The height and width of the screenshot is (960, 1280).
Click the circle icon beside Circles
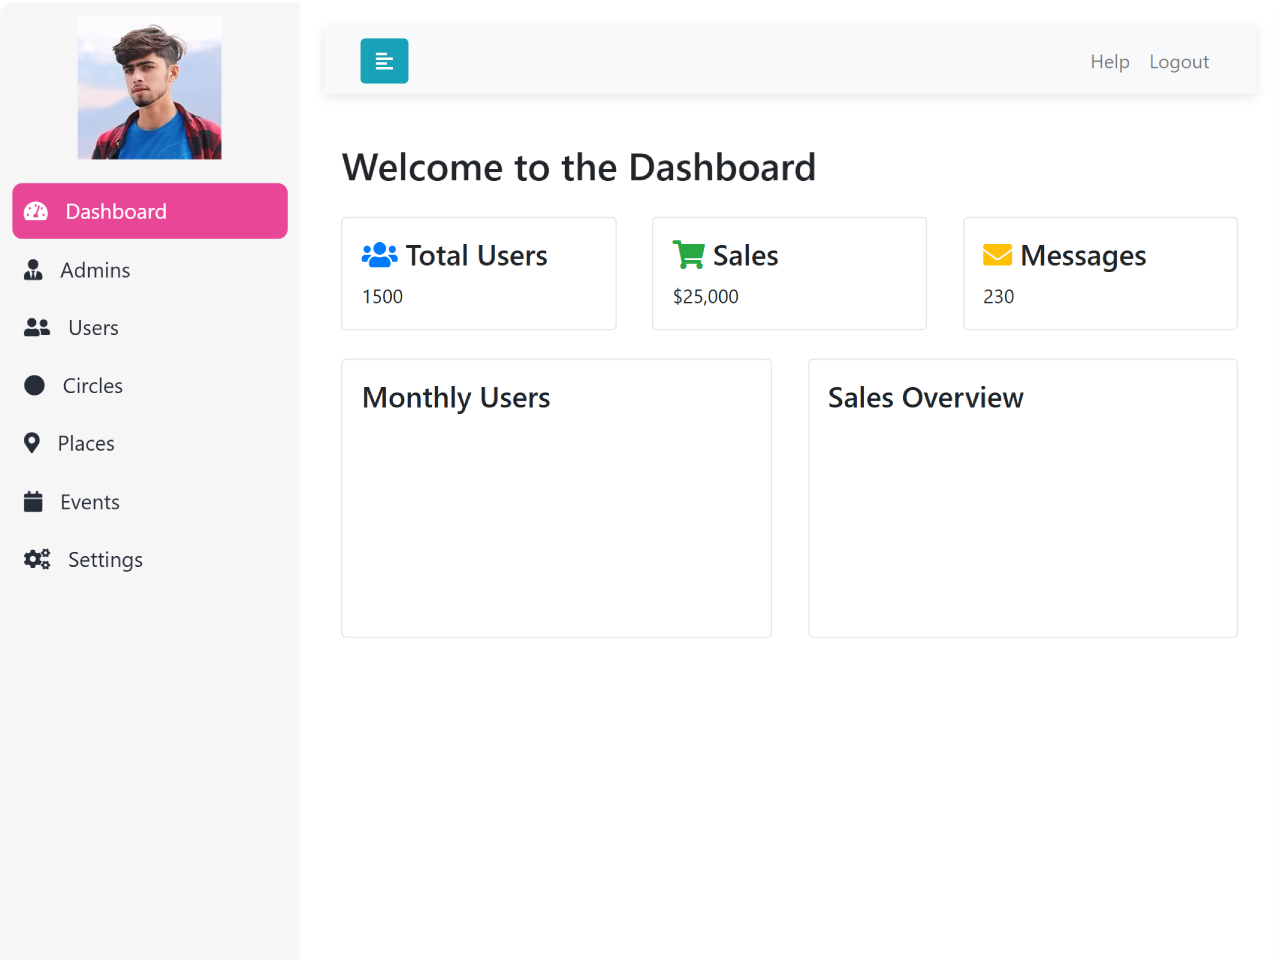[x=34, y=385]
